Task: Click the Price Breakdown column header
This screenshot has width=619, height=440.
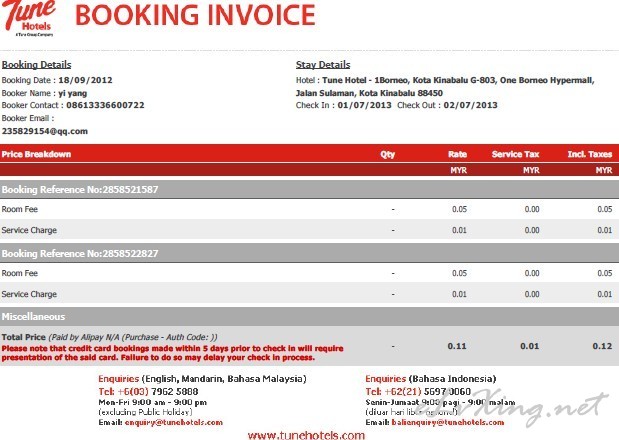Action: tap(36, 154)
